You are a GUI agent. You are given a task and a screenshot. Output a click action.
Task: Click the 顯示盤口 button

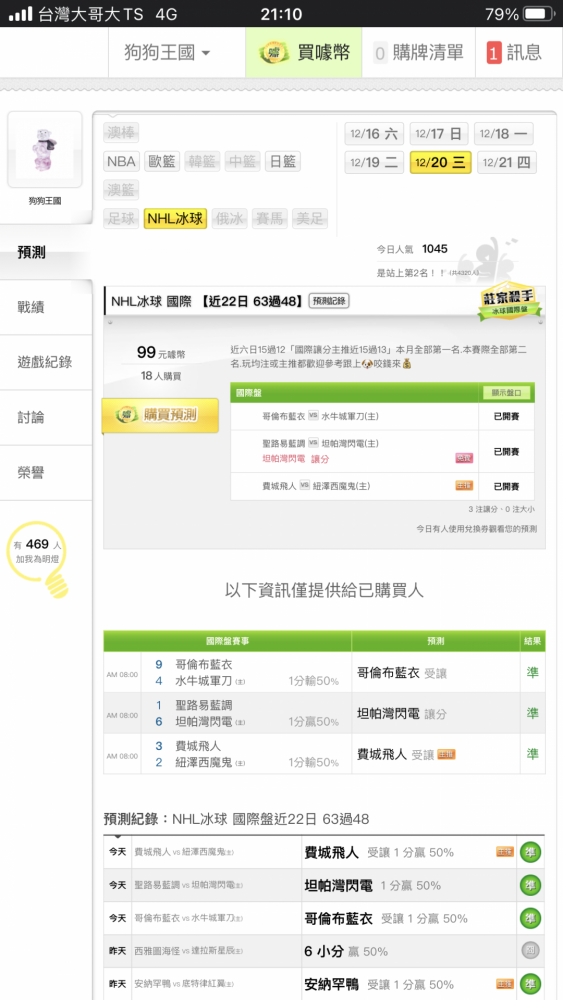click(507, 392)
